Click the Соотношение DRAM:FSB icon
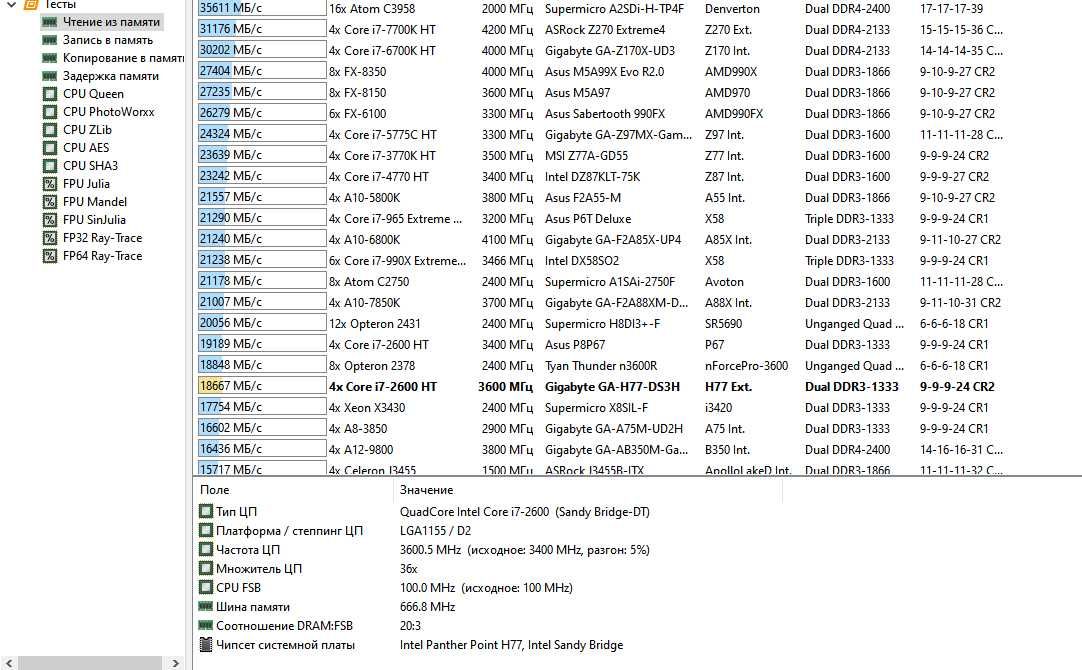Viewport: 1082px width, 670px height. pos(206,625)
